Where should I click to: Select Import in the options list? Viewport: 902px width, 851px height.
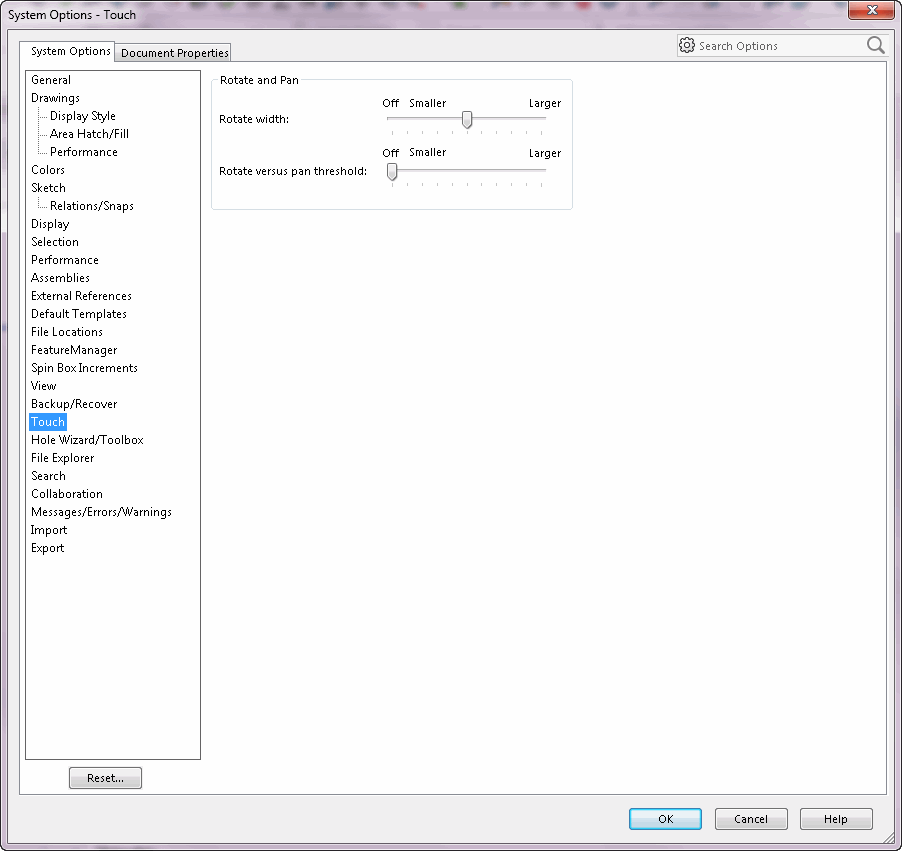point(49,530)
